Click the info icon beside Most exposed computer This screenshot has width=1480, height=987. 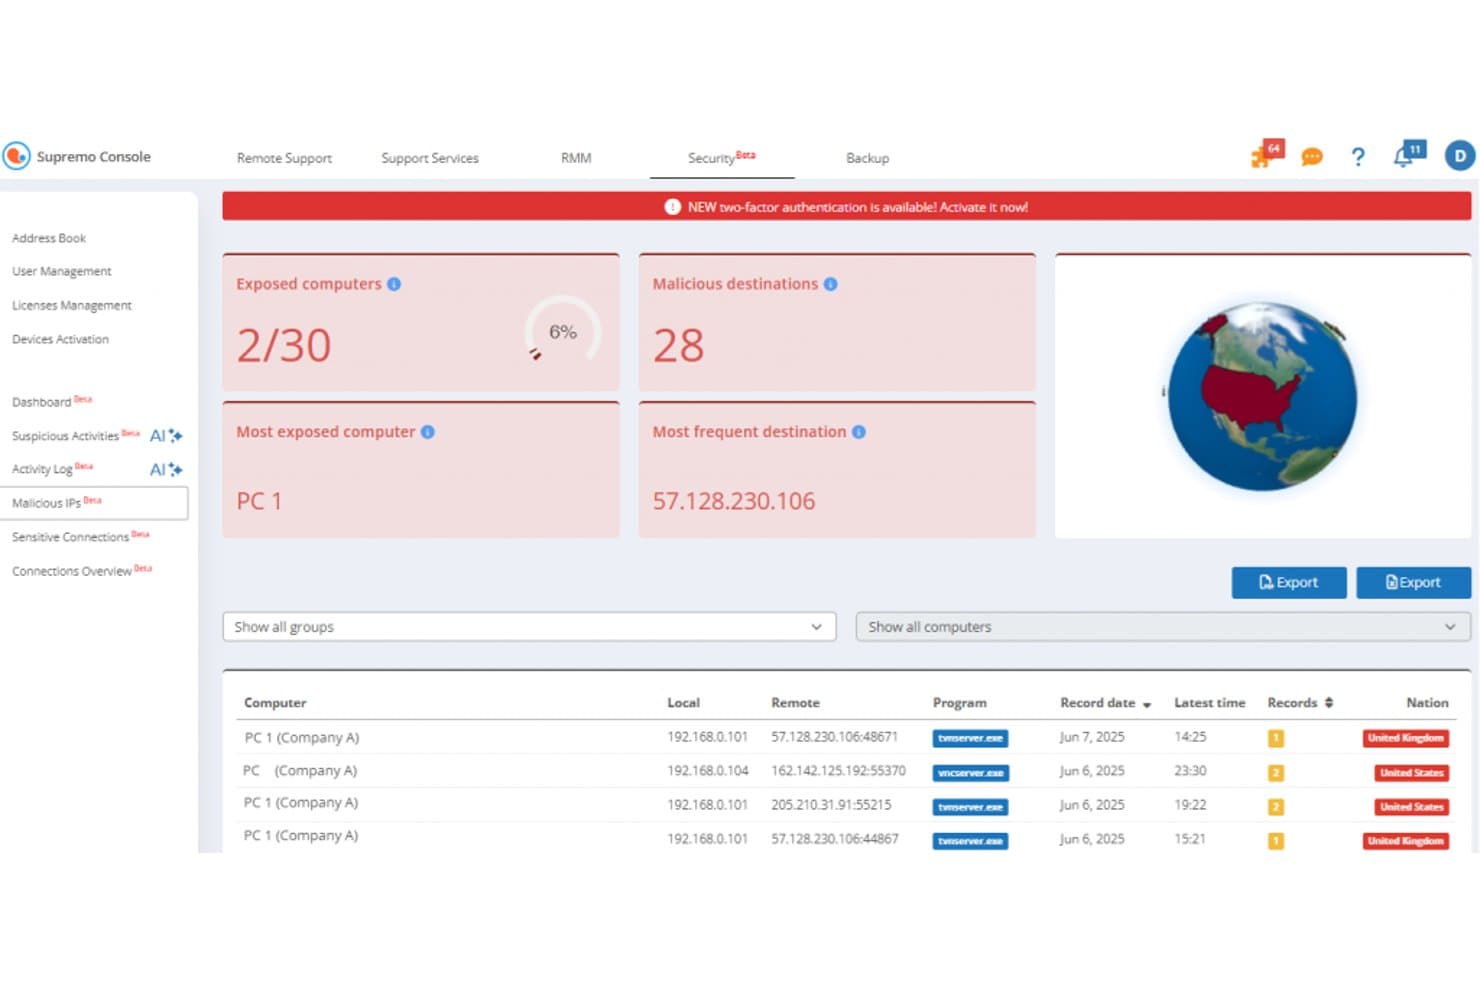[428, 432]
